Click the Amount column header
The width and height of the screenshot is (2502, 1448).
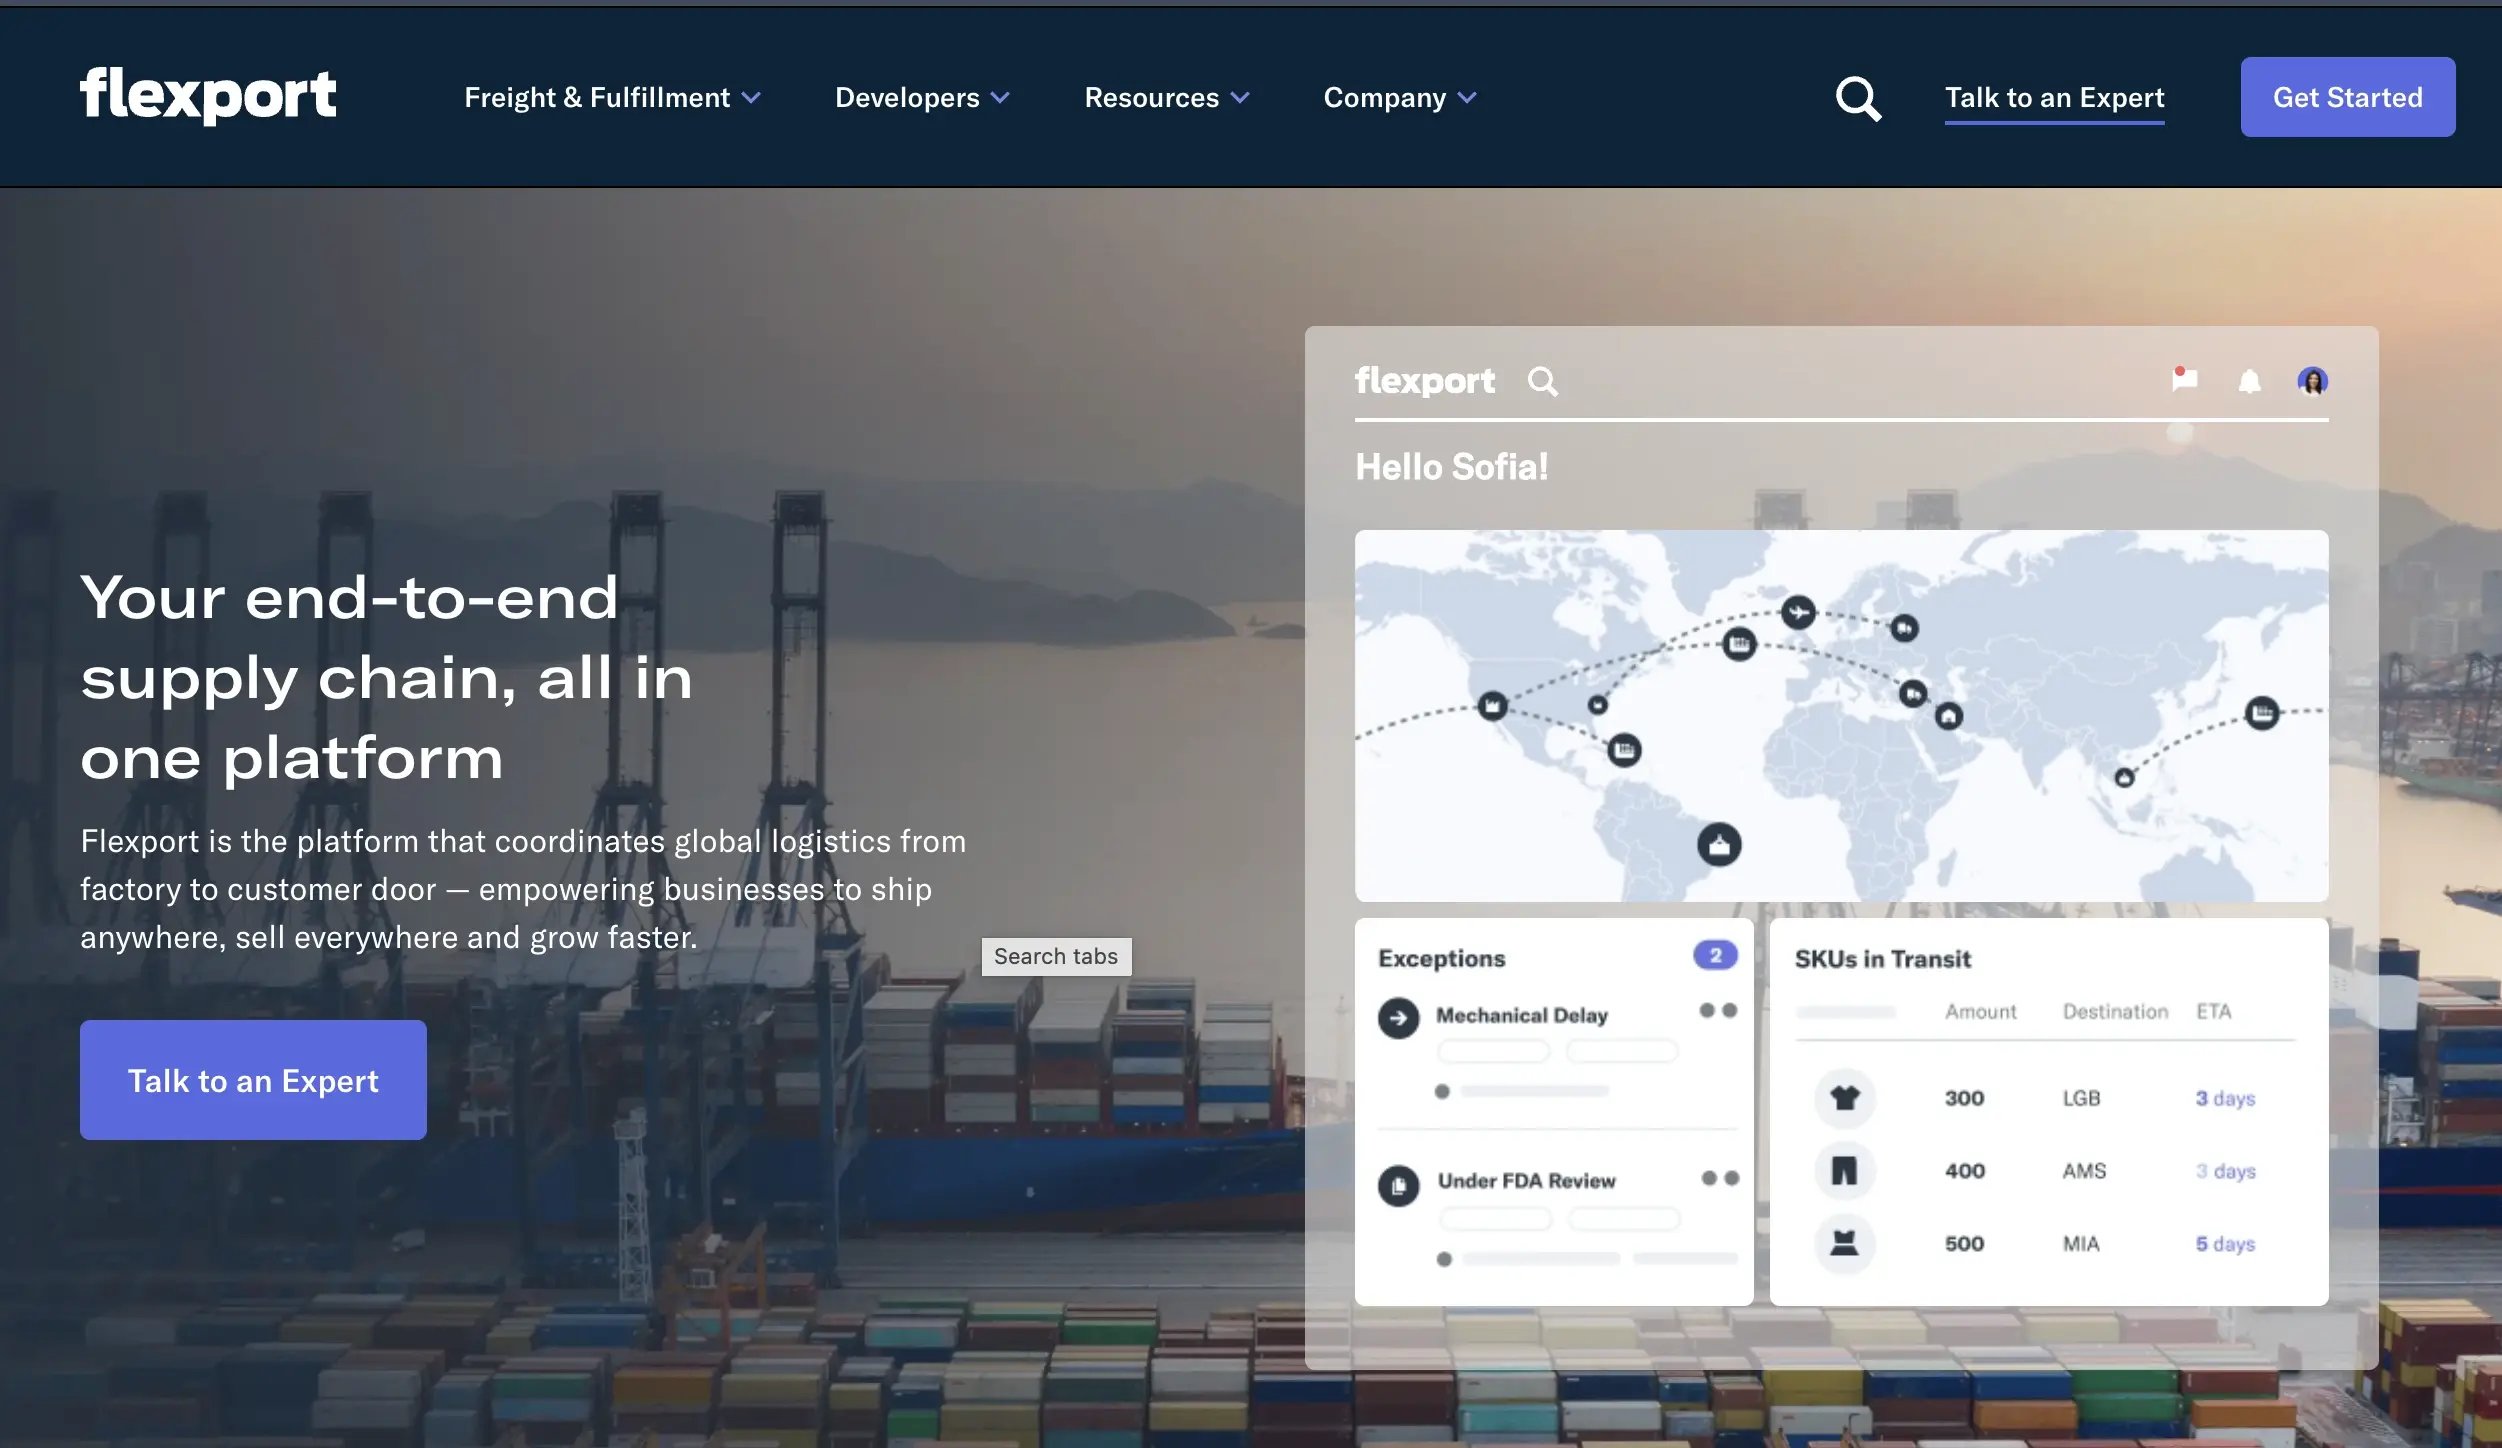(1980, 1012)
